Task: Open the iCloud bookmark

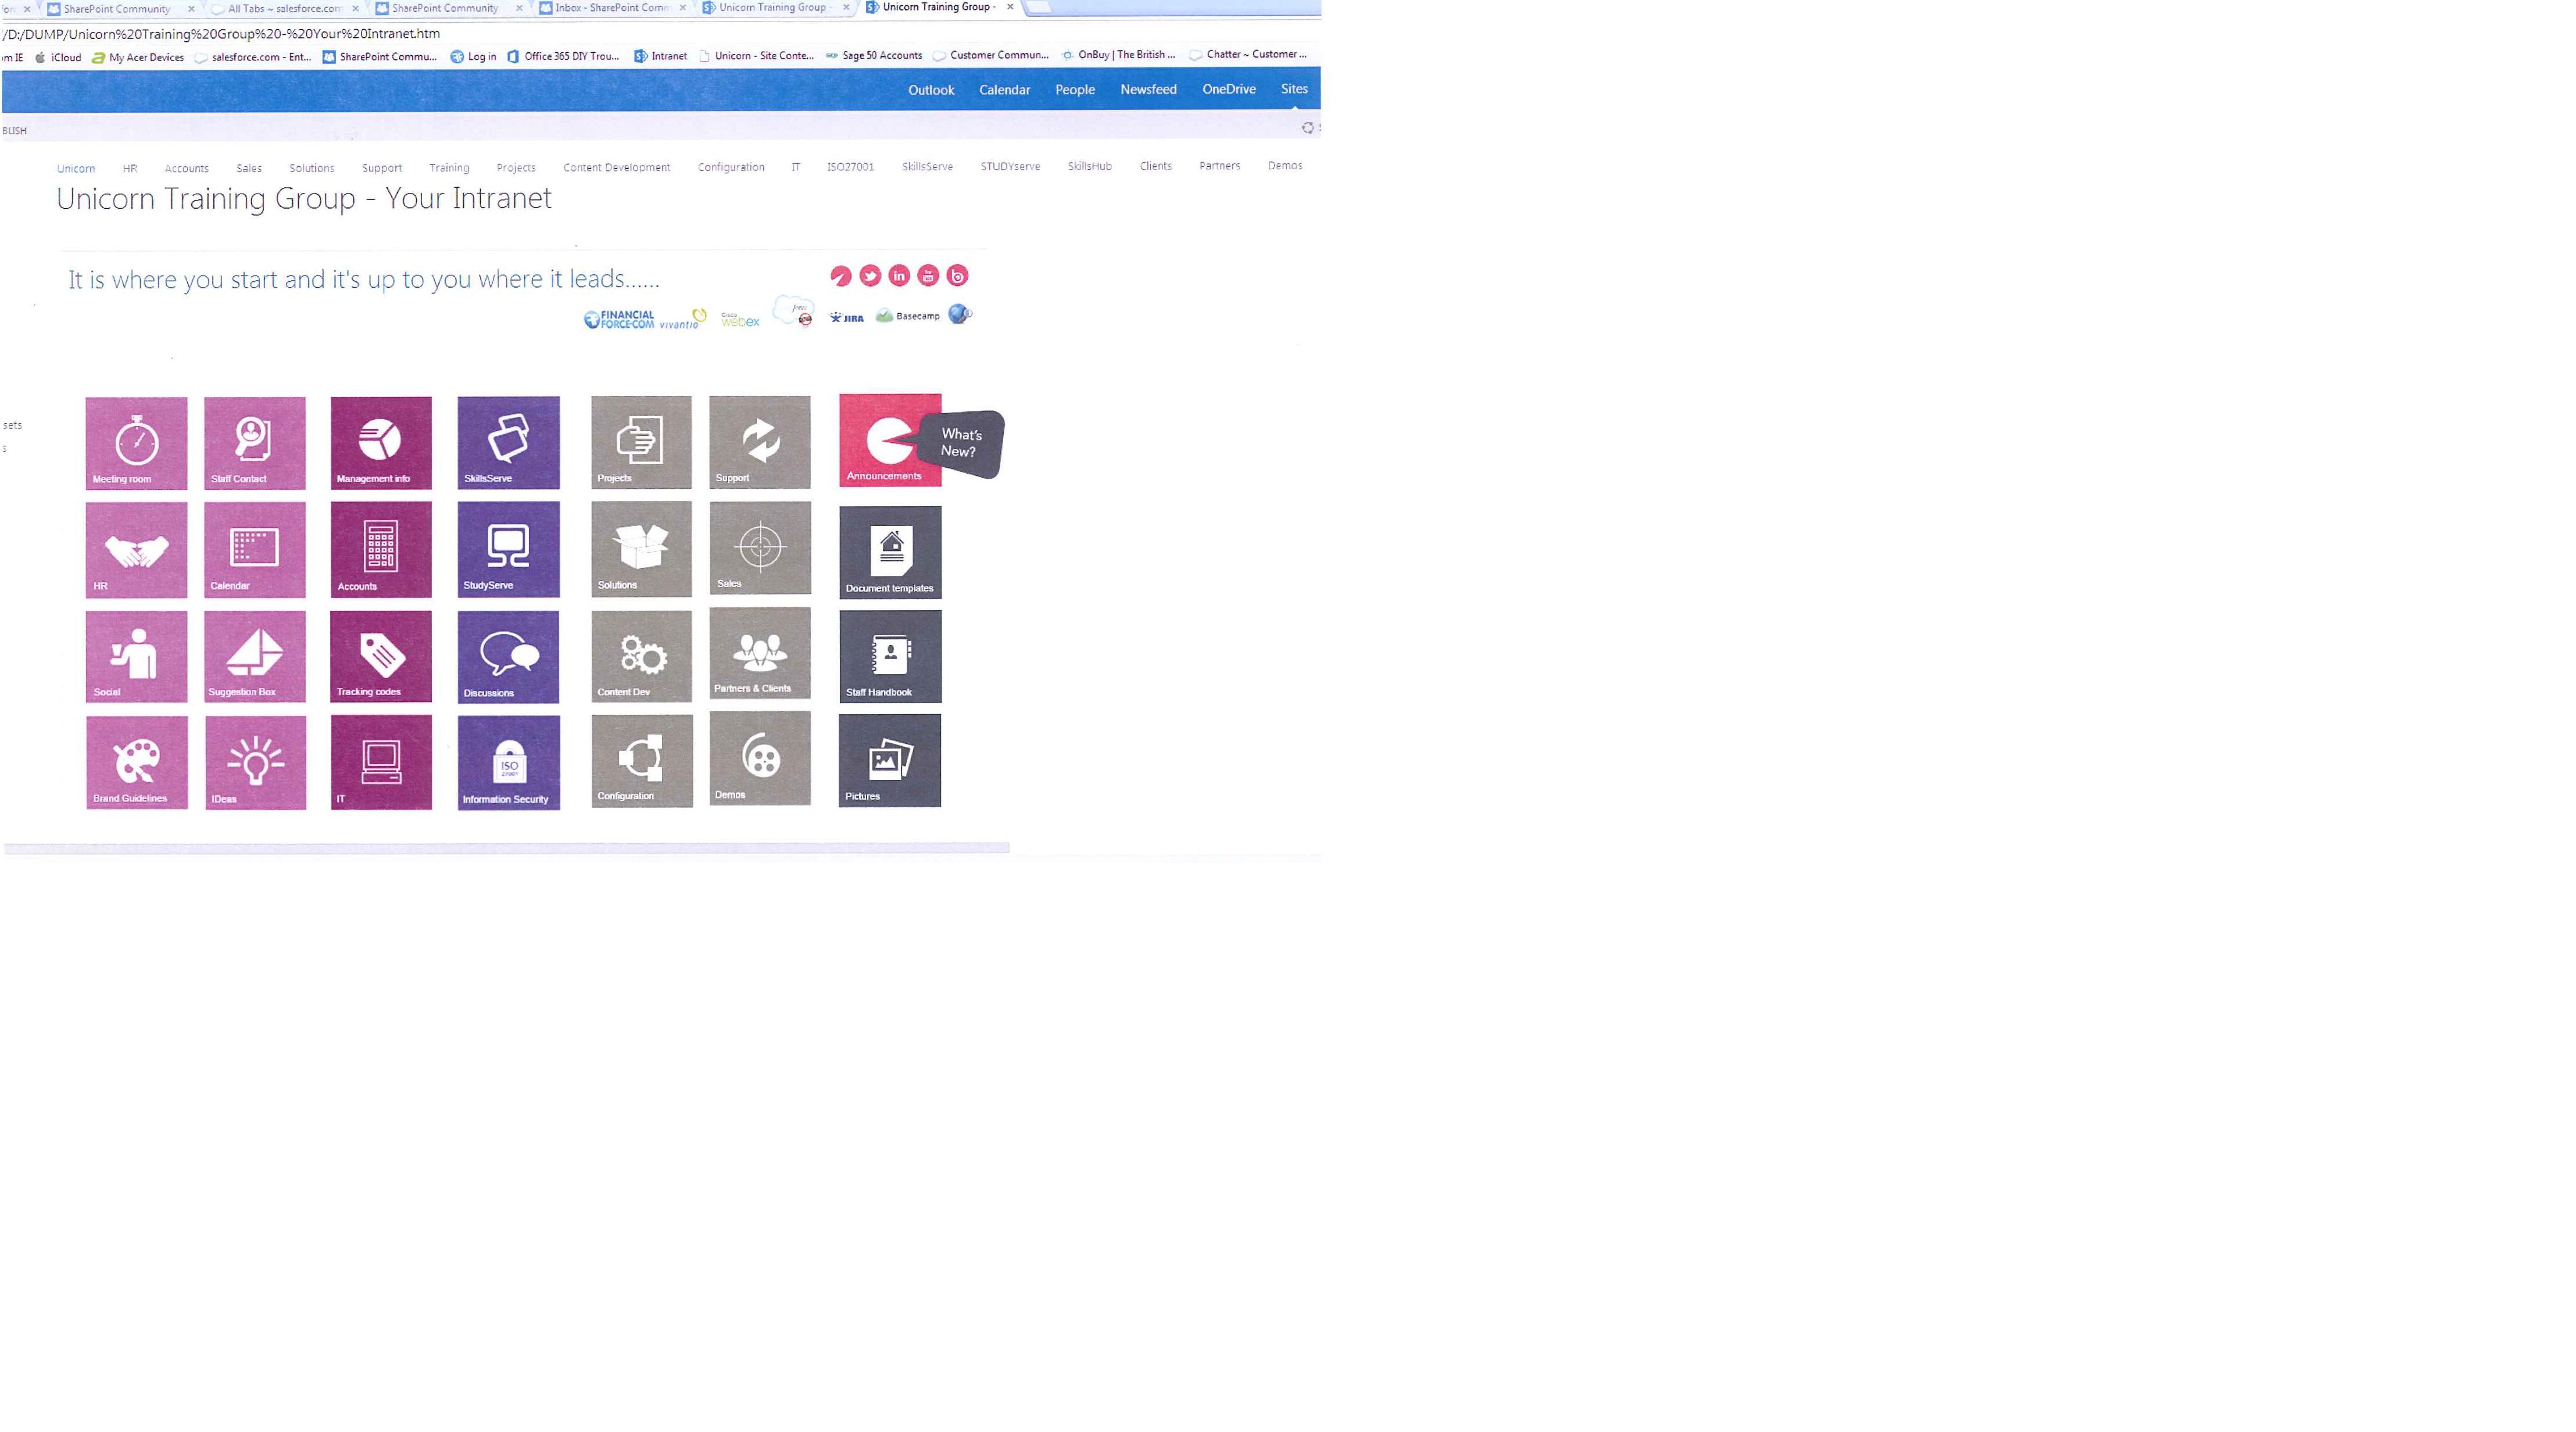Action: 58,57
